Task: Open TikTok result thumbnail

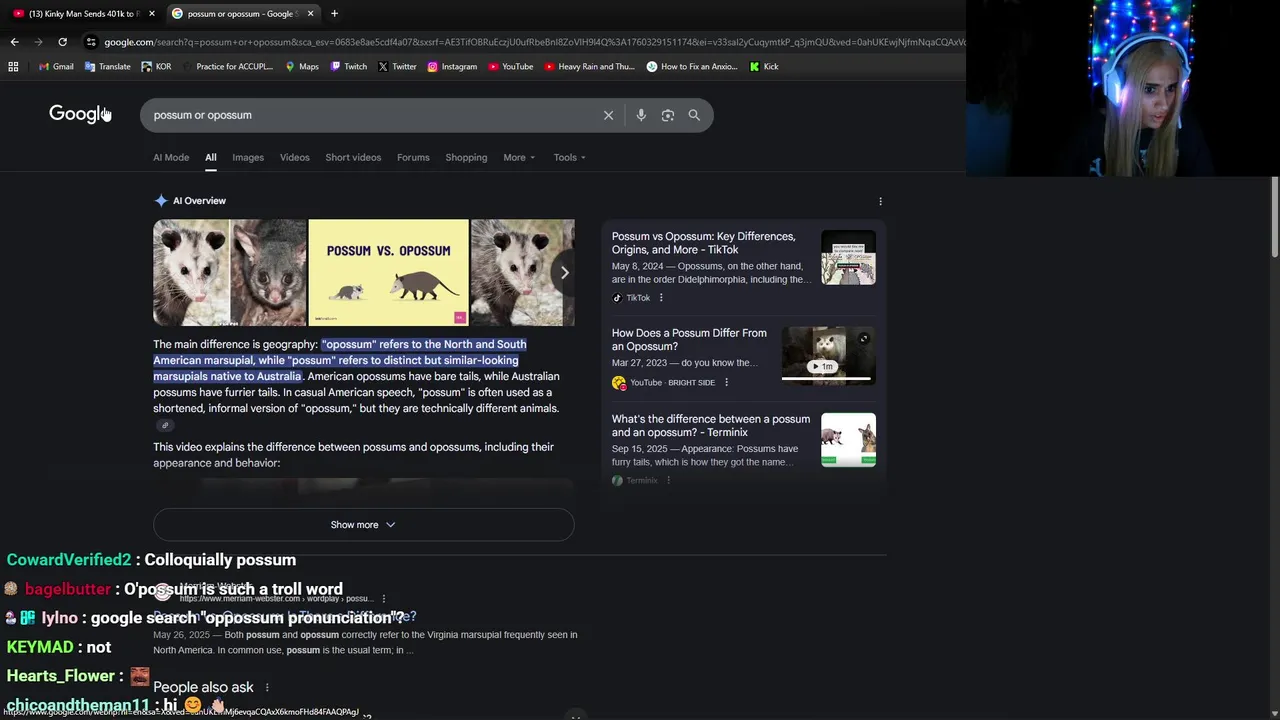Action: pos(848,257)
